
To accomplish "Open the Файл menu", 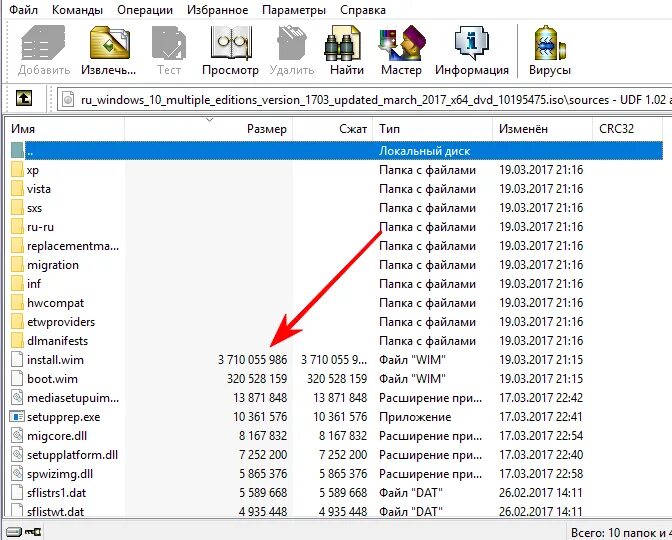I will pyautogui.click(x=23, y=10).
